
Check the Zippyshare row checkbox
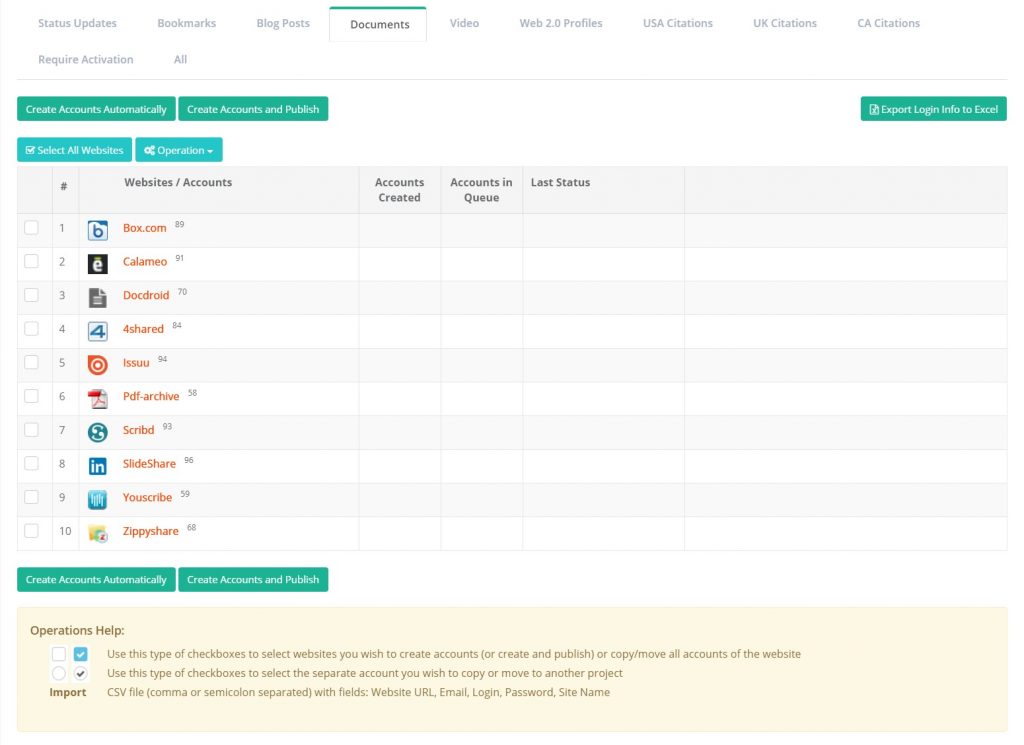coord(32,531)
